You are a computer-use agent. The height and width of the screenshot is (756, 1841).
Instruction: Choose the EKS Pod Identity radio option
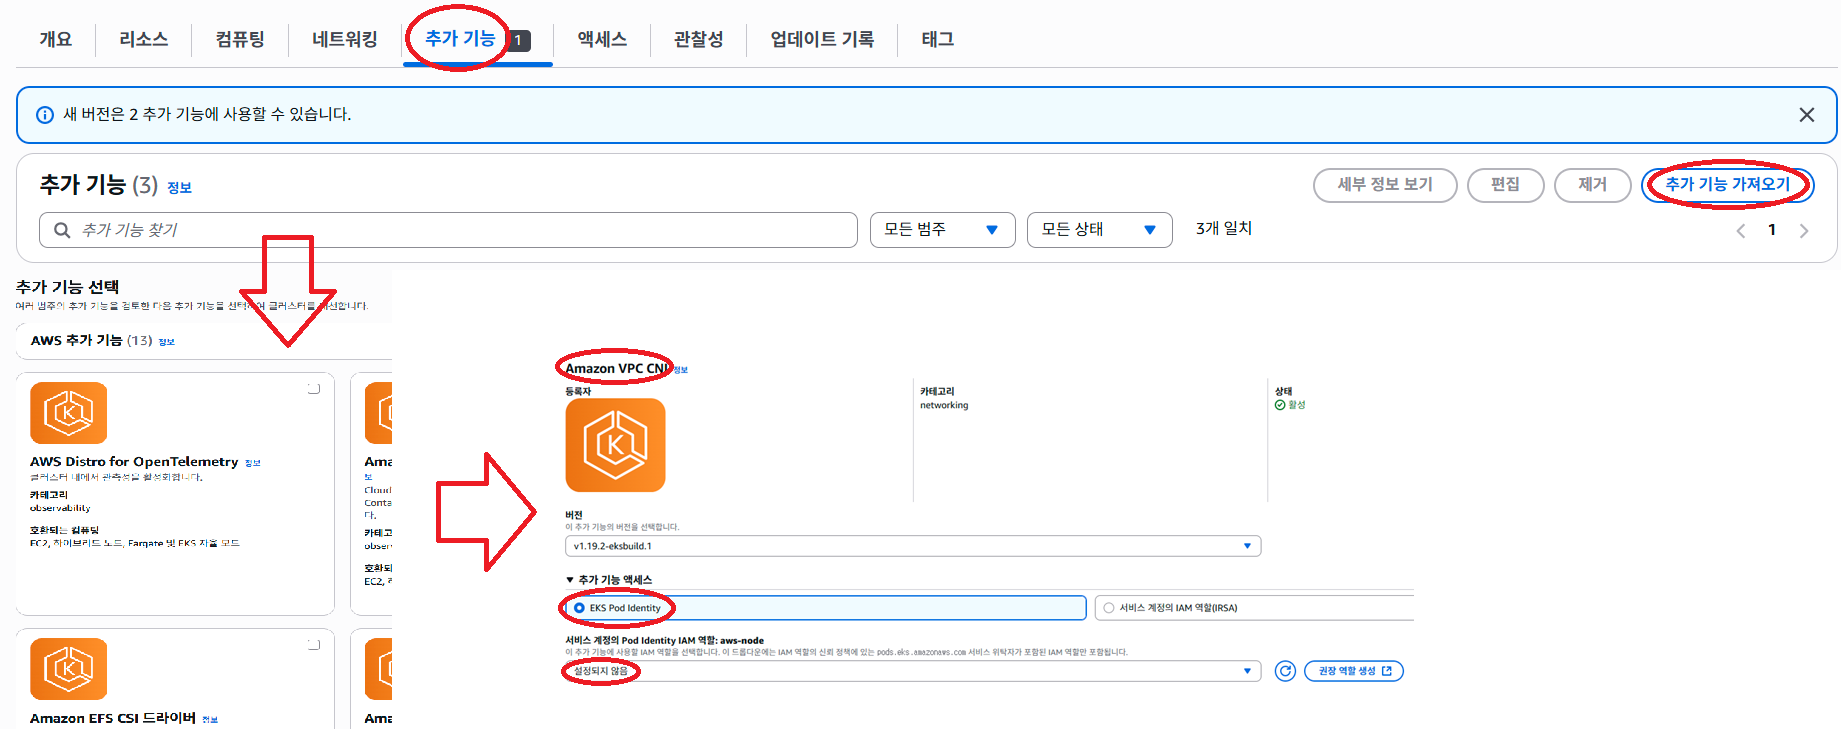click(580, 608)
